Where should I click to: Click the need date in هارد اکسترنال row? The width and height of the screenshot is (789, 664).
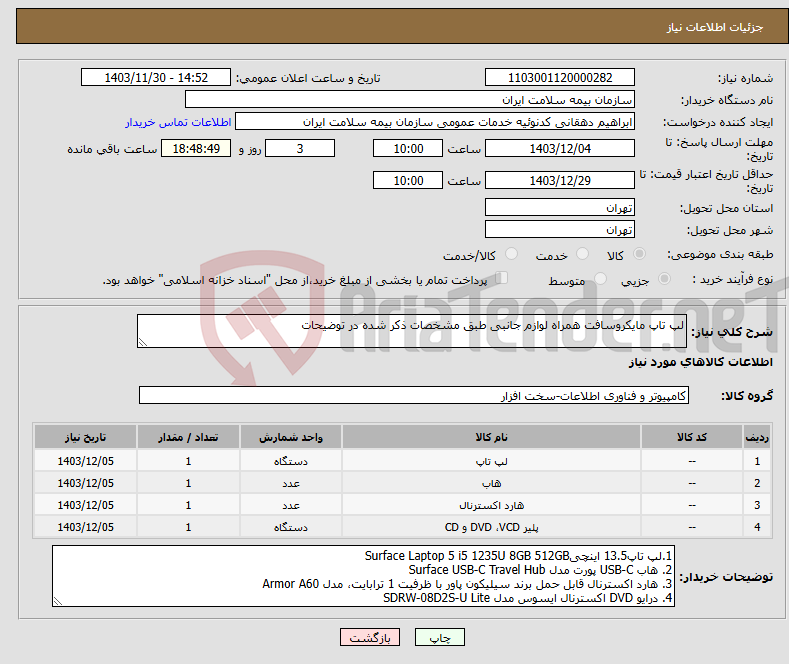[86, 505]
